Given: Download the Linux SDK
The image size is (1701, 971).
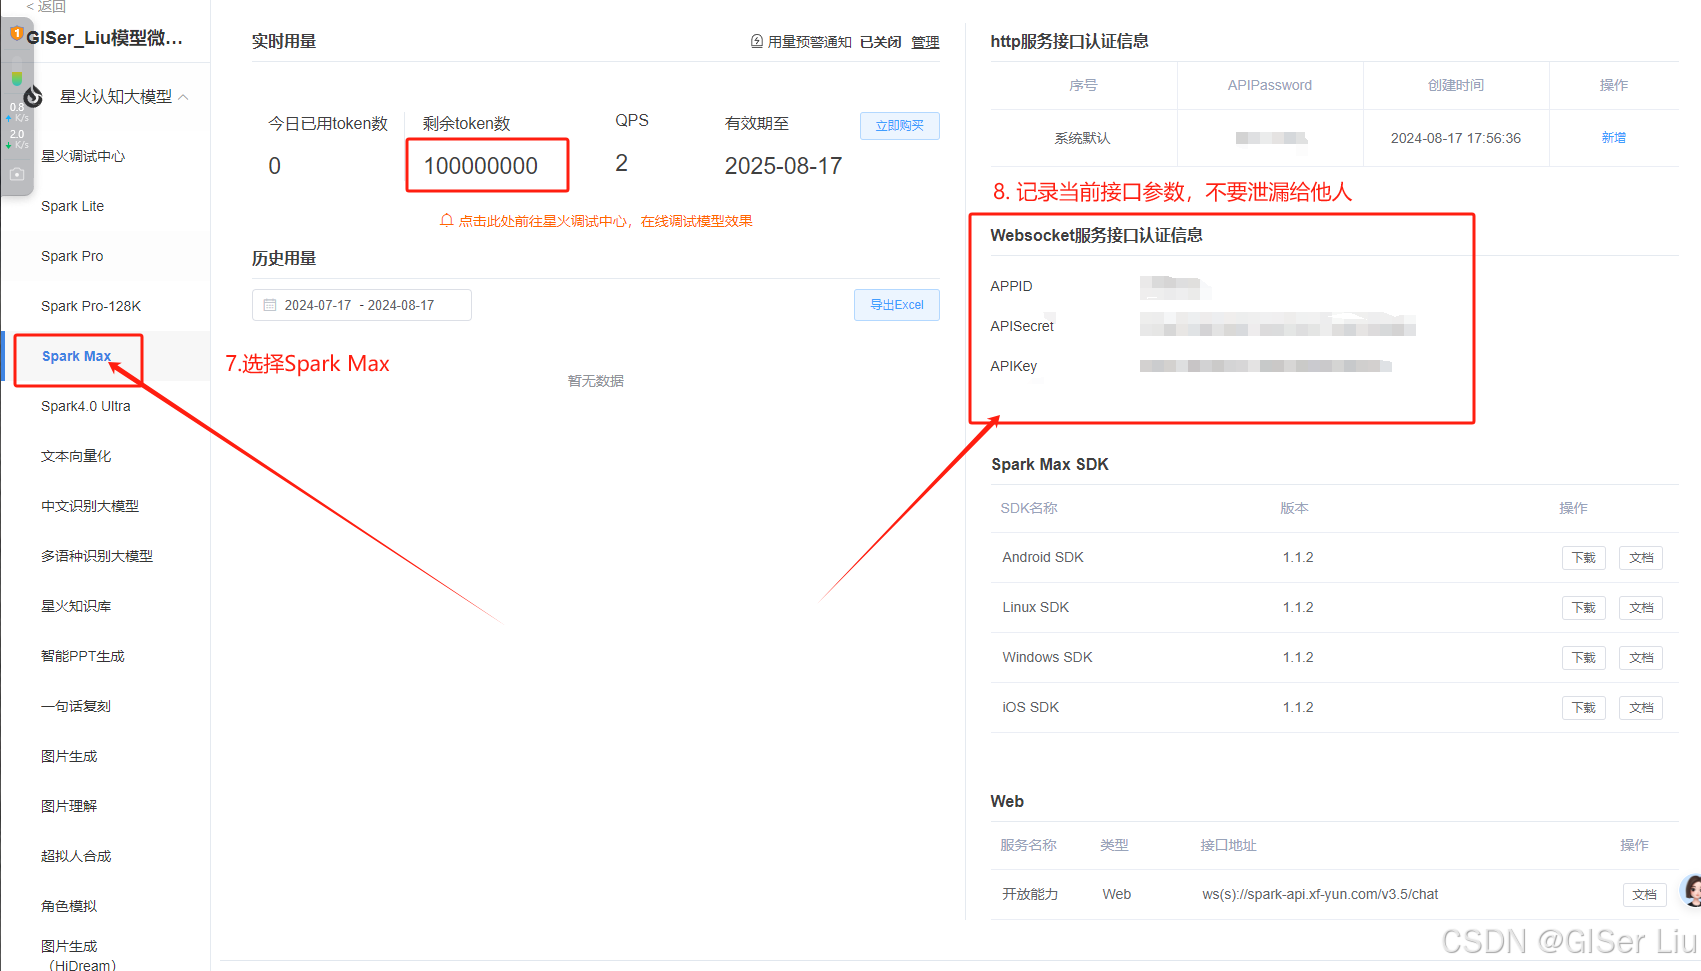Looking at the screenshot, I should 1583,608.
